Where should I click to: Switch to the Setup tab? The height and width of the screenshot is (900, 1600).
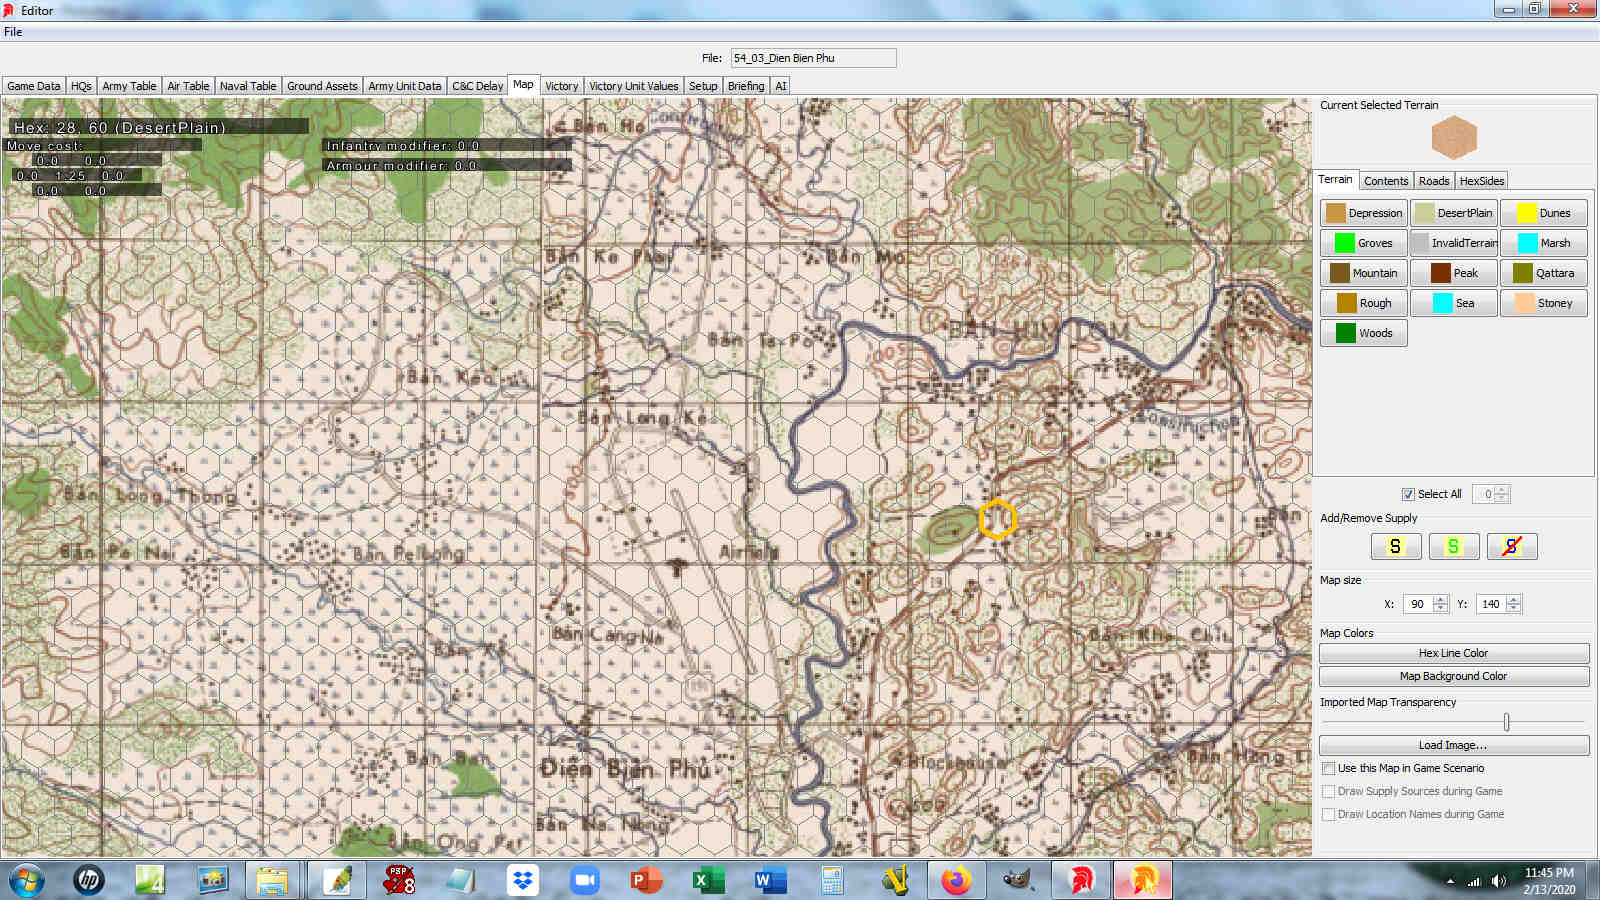[x=703, y=86]
